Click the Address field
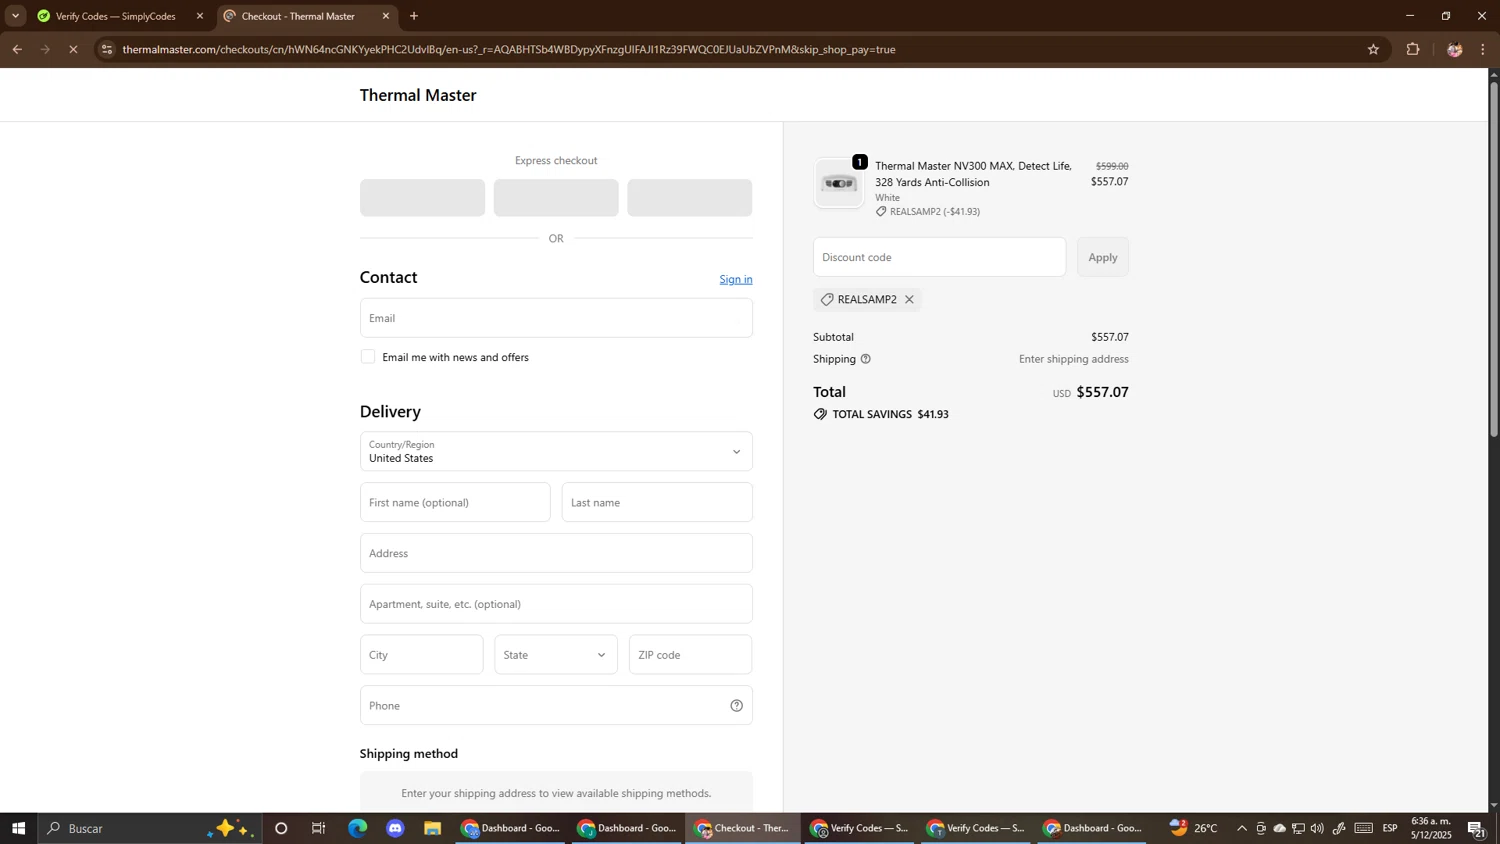 [556, 553]
